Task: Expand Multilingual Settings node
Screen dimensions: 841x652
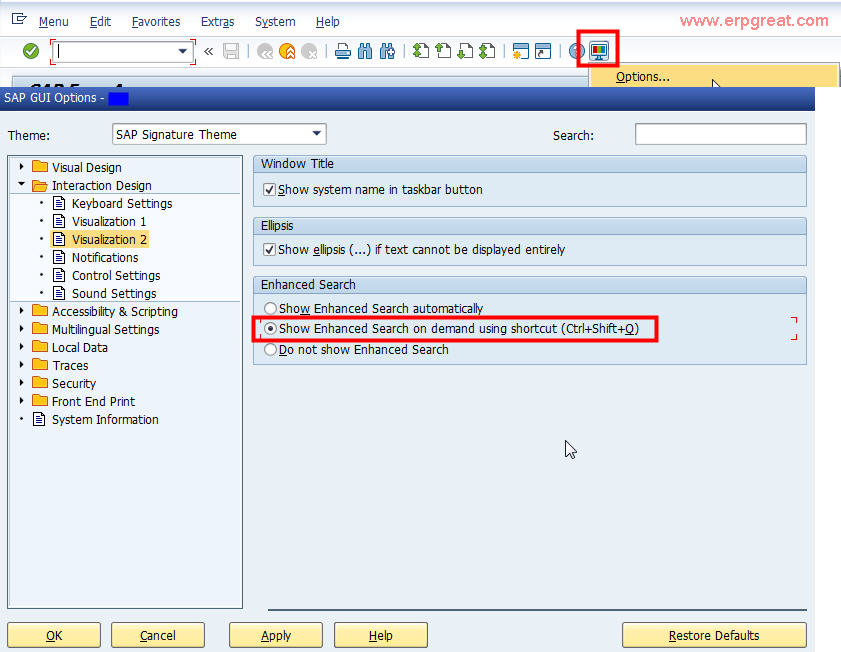Action: click(21, 329)
